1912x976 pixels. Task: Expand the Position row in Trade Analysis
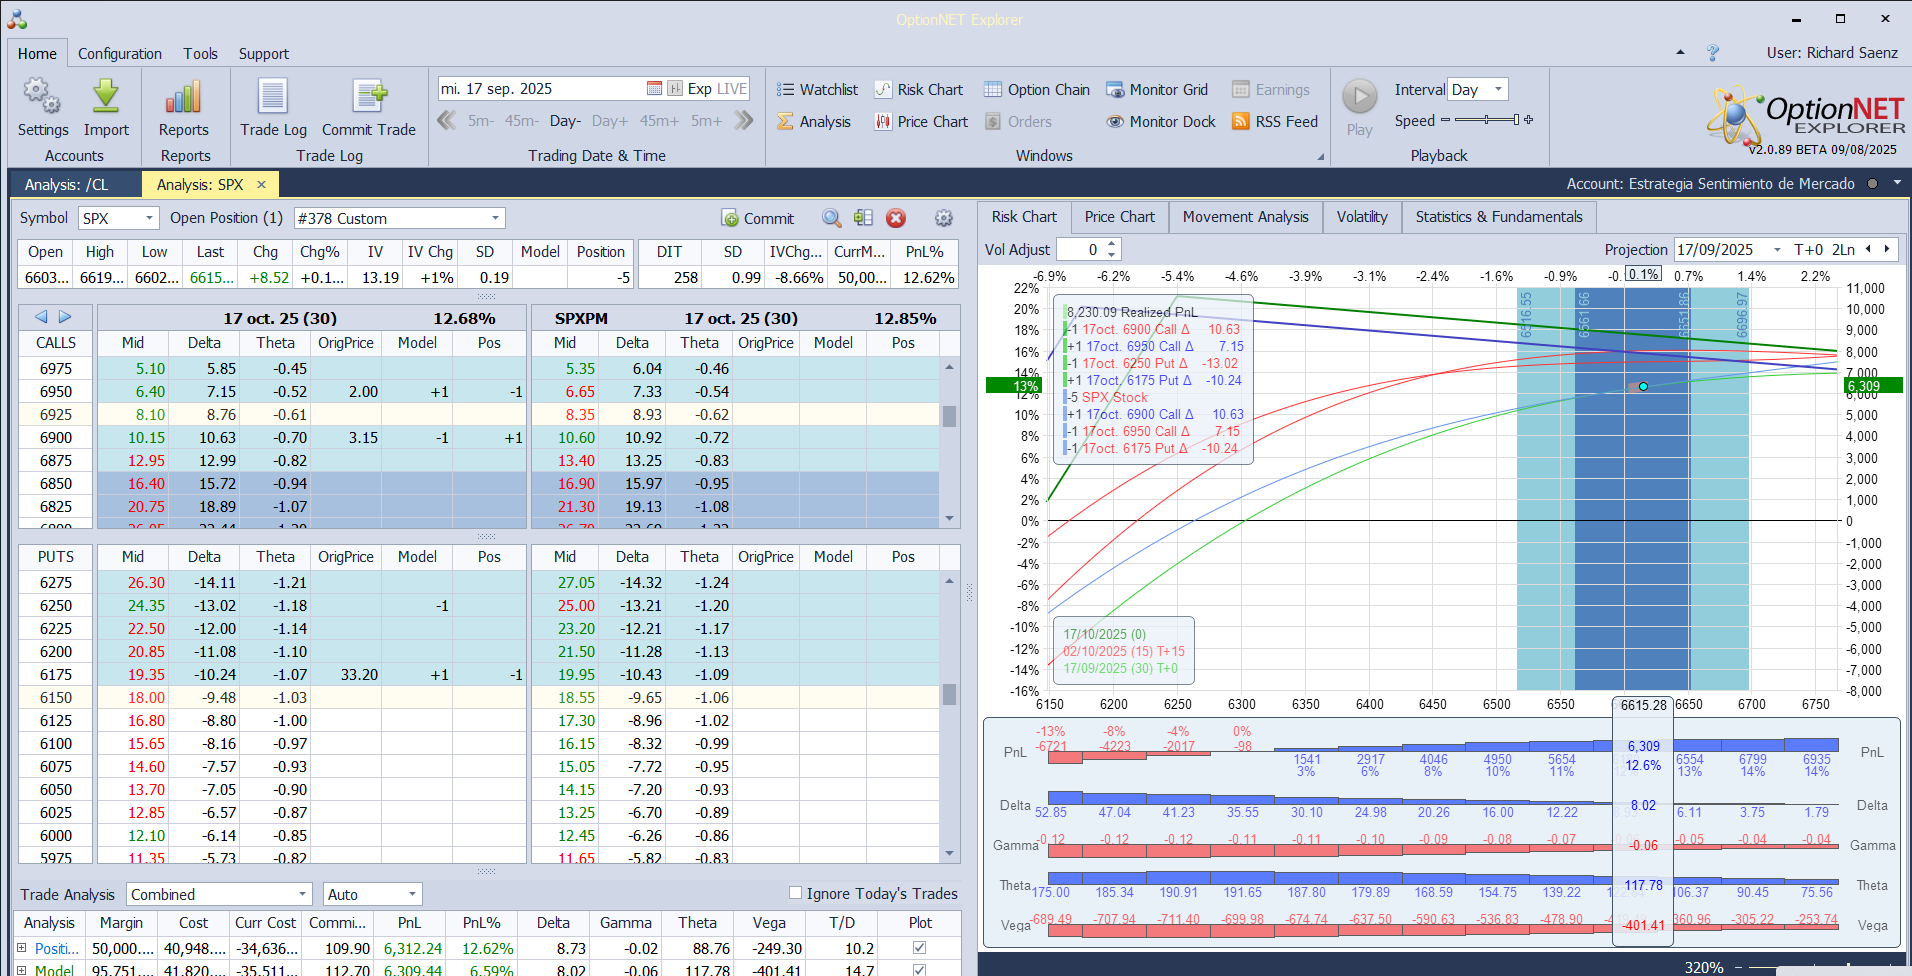coord(22,948)
